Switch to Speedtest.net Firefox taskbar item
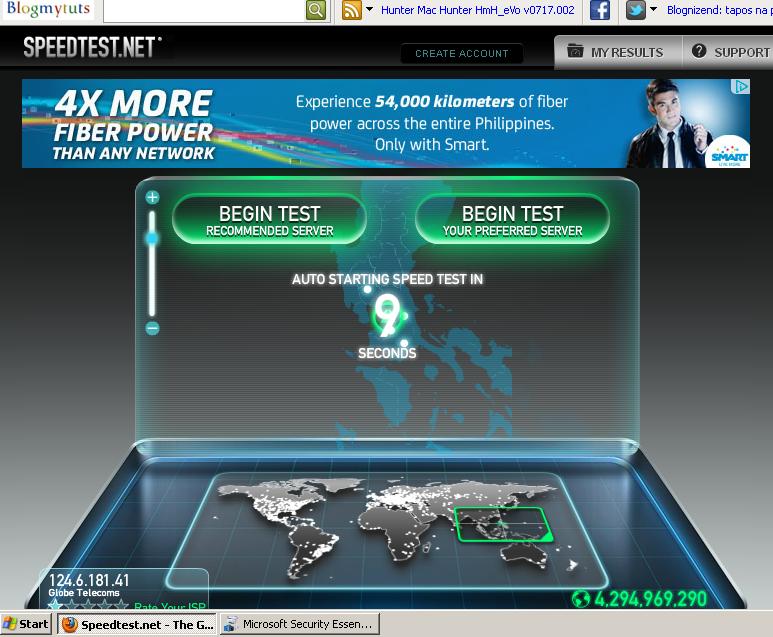This screenshot has width=773, height=637. coord(138,624)
